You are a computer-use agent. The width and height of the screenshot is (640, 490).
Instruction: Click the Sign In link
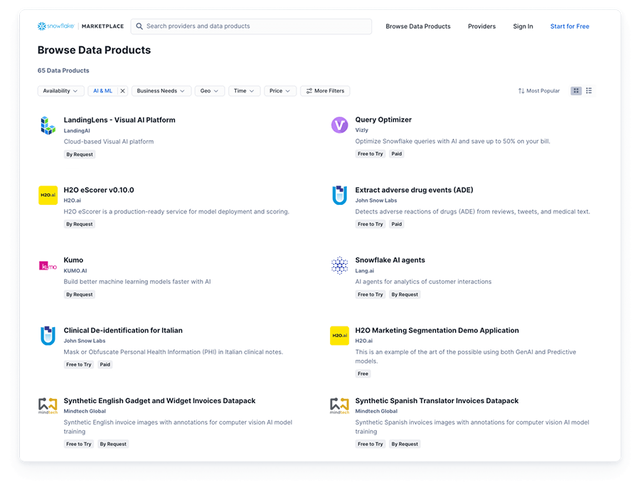click(523, 26)
